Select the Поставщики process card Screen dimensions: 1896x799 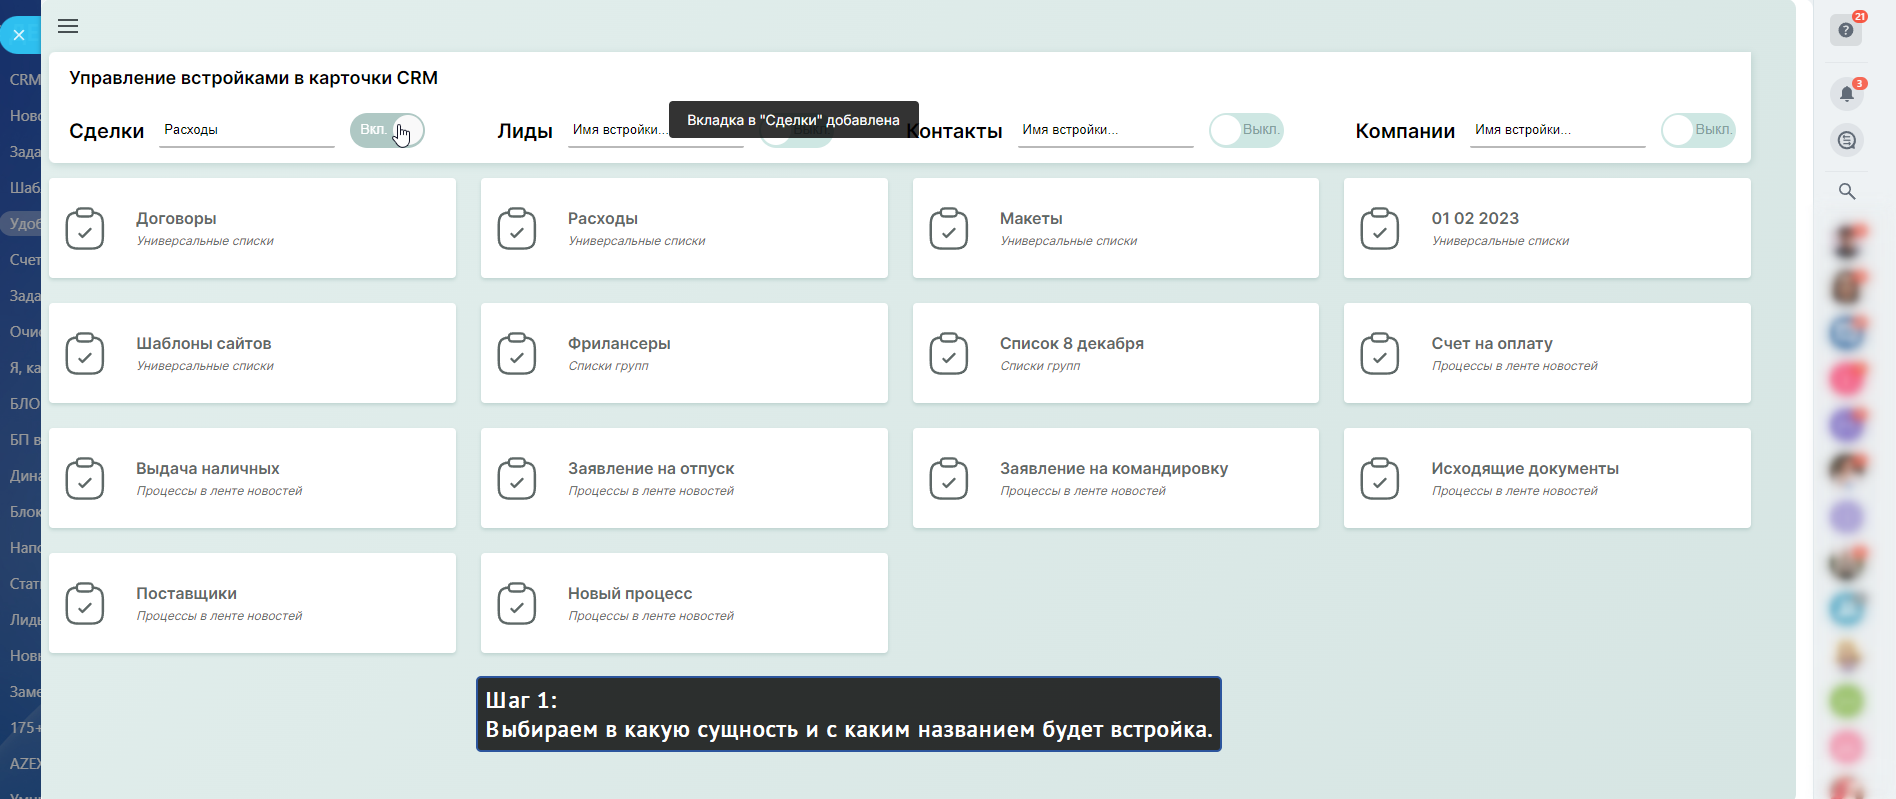pos(252,603)
